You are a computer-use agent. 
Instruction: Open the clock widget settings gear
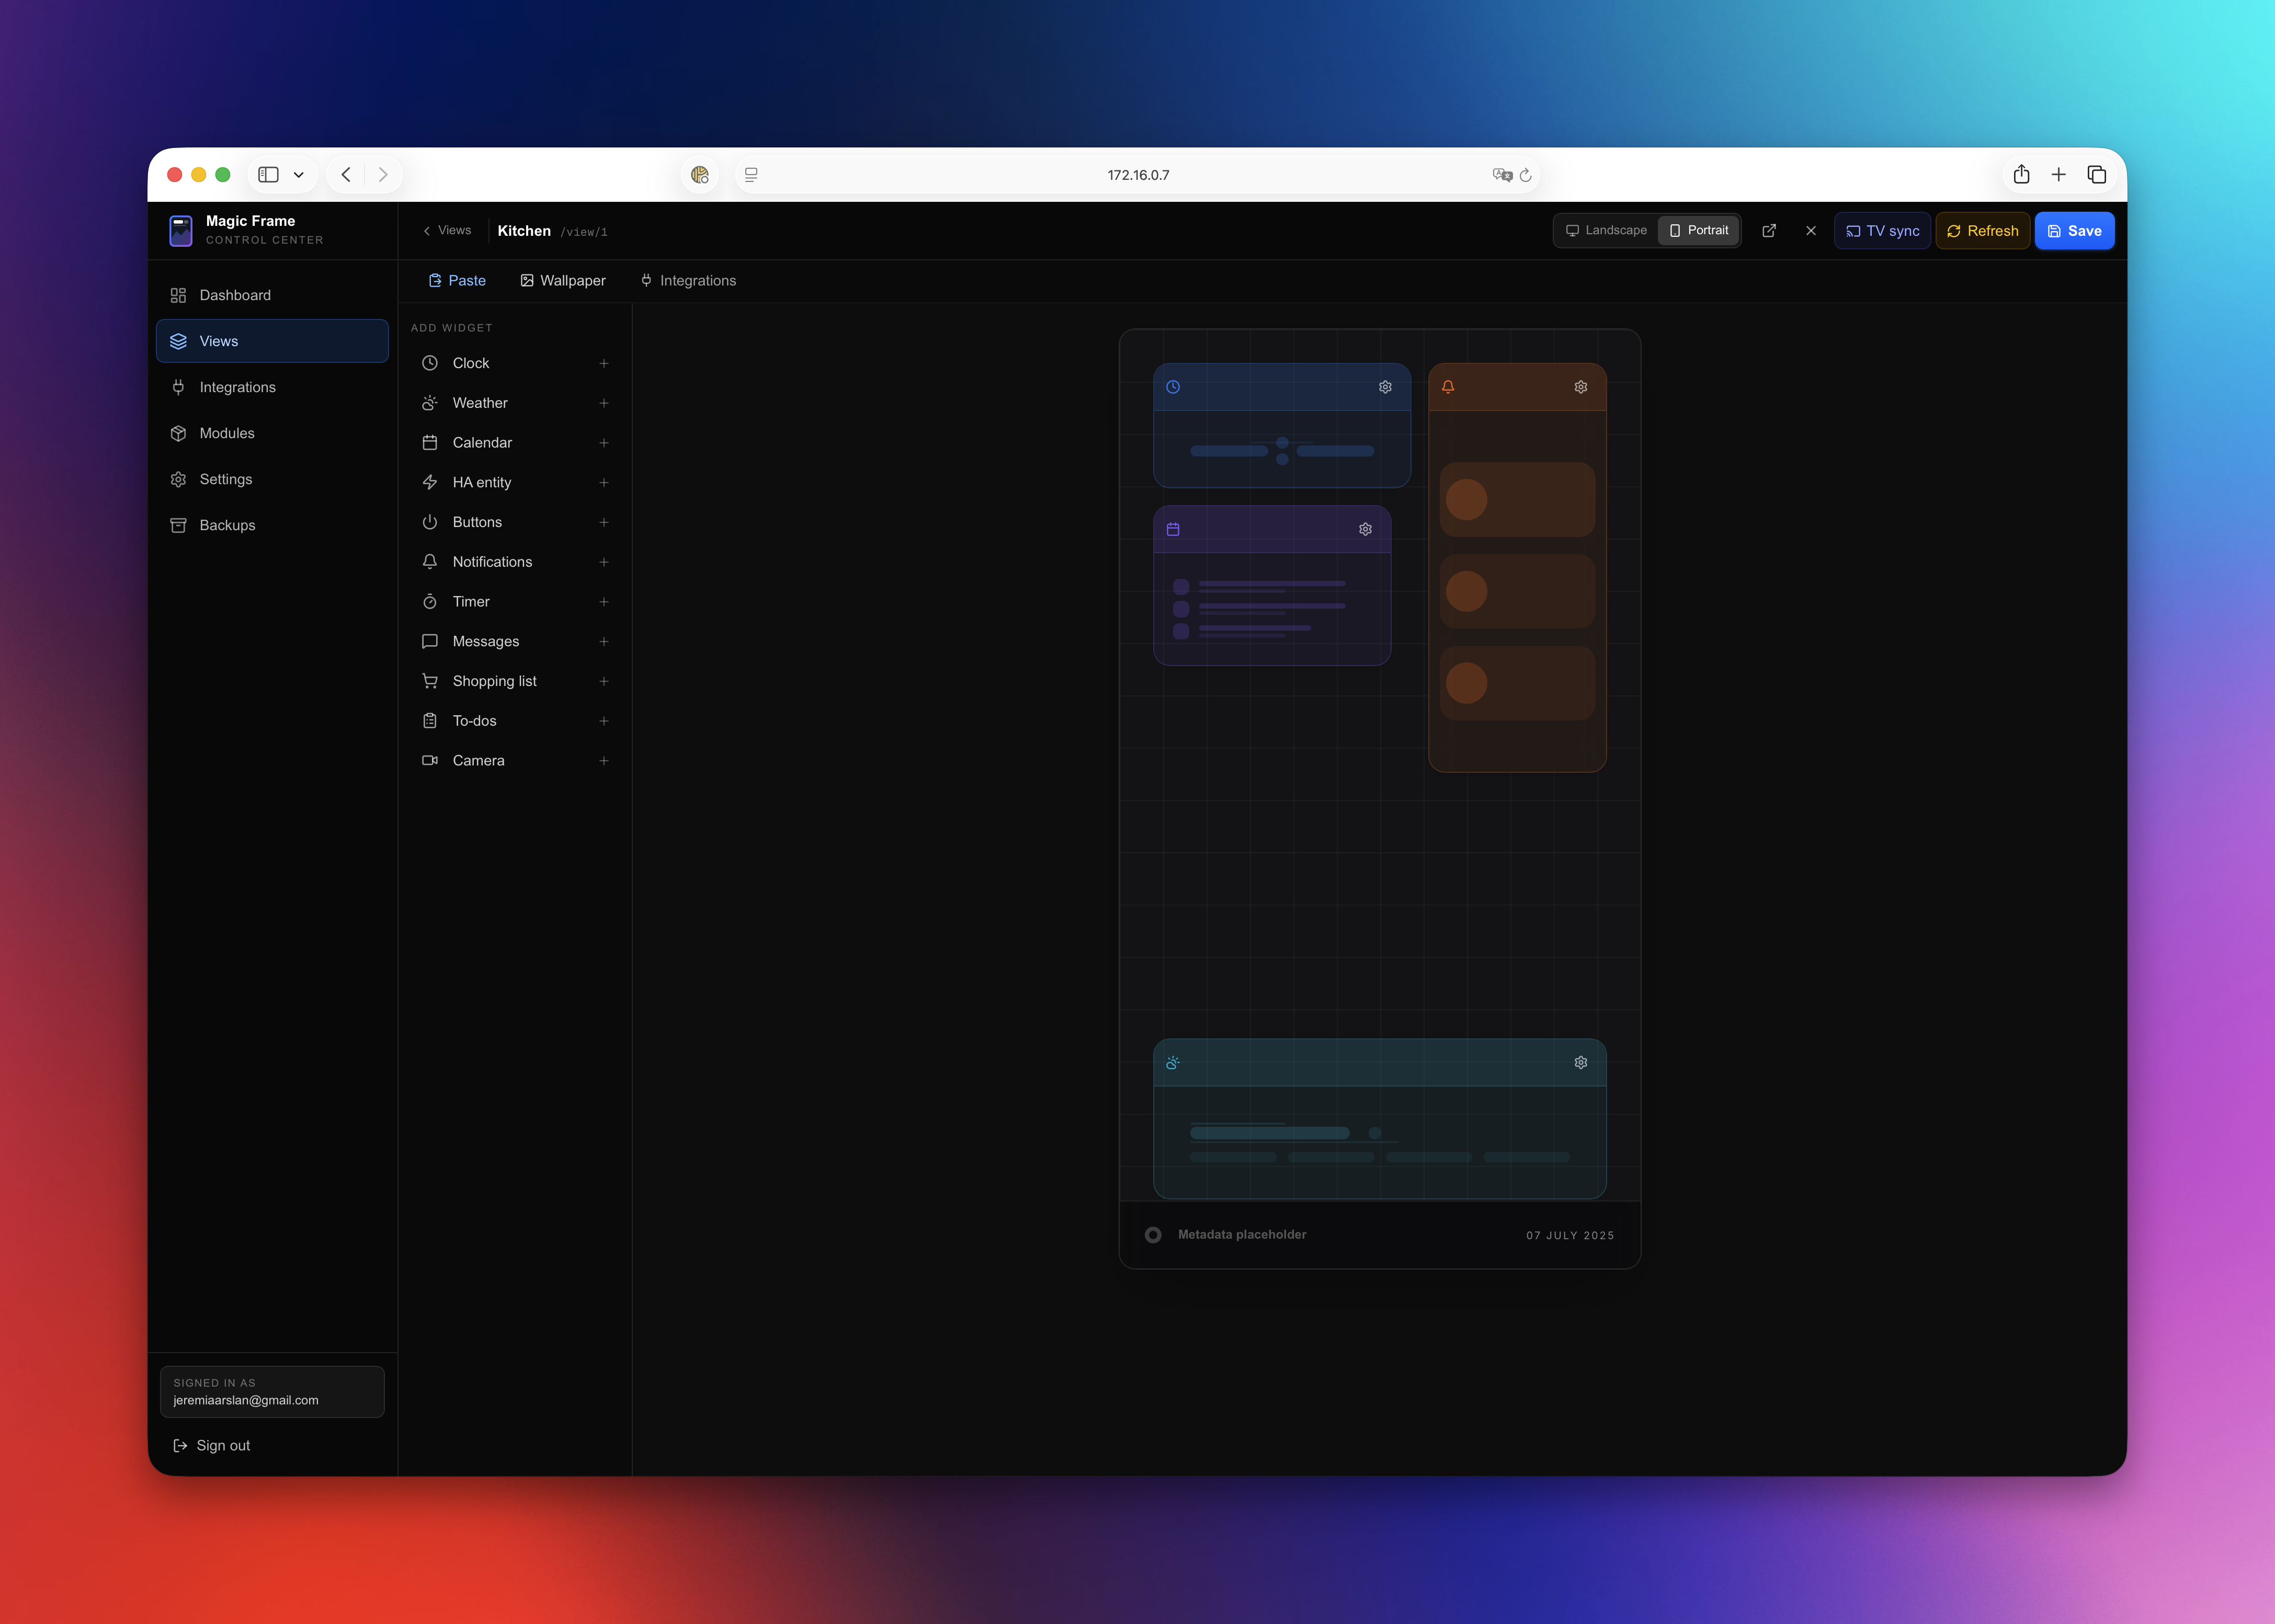[1385, 387]
